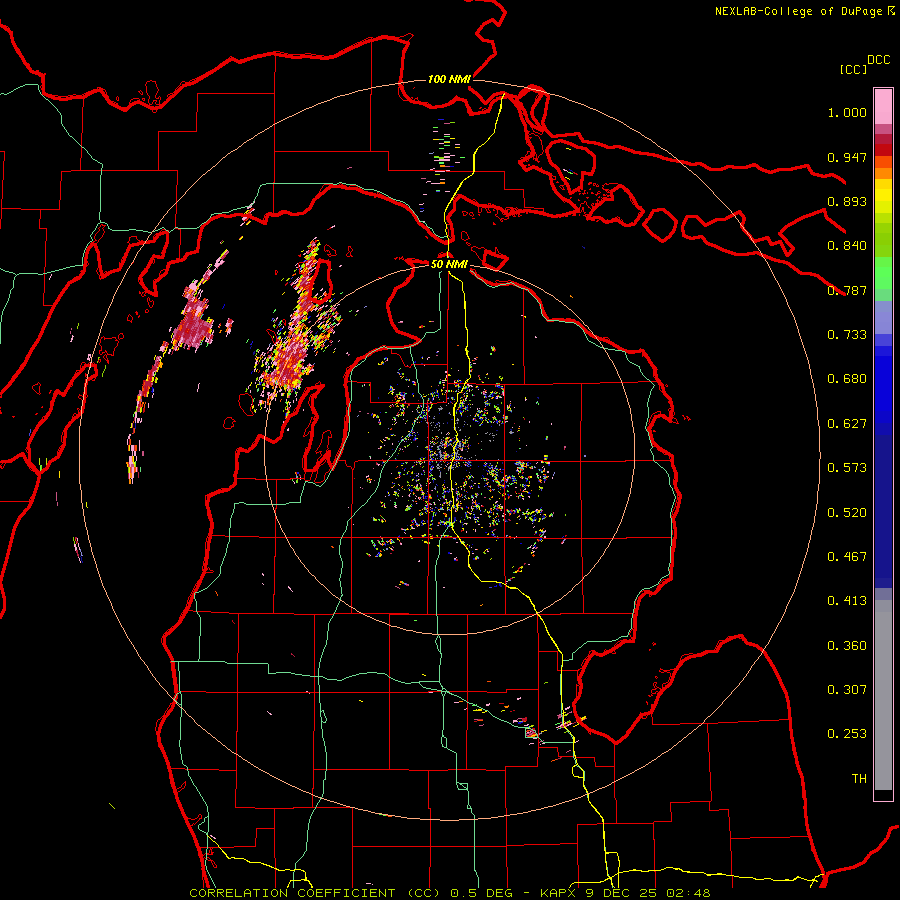Click the 0.787 color scale value

[847, 290]
